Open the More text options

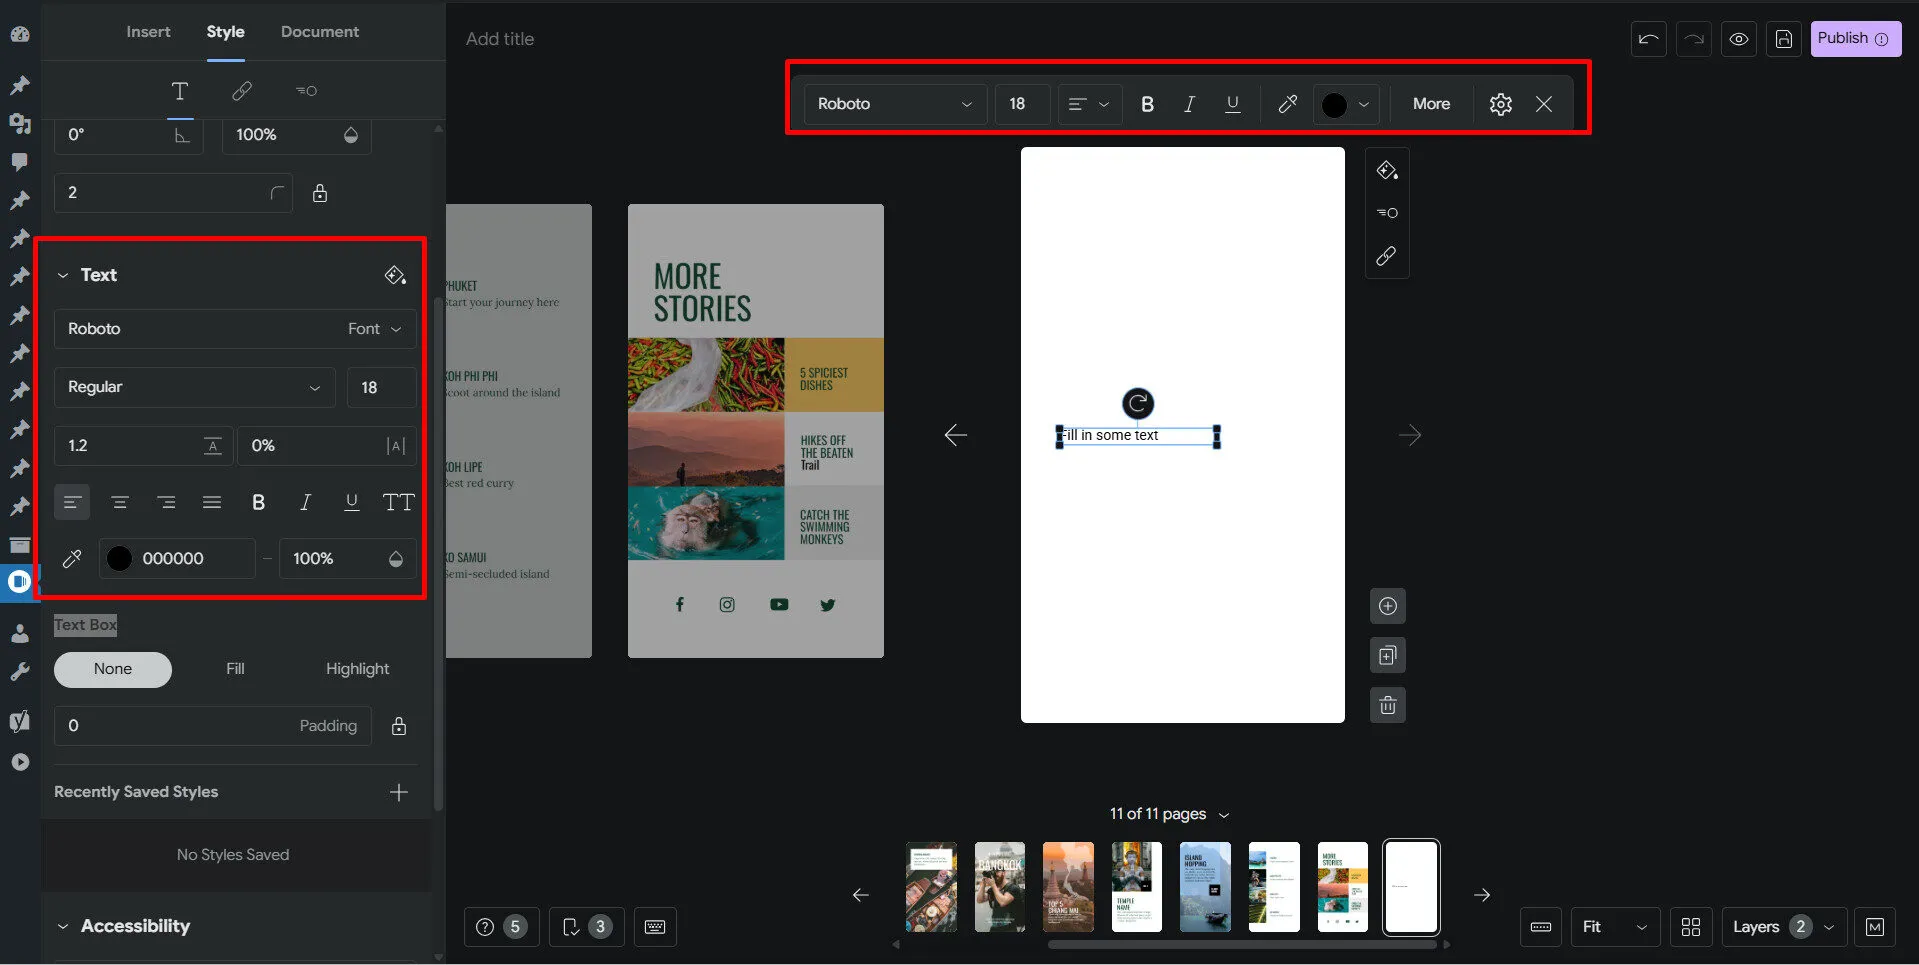click(x=1431, y=104)
